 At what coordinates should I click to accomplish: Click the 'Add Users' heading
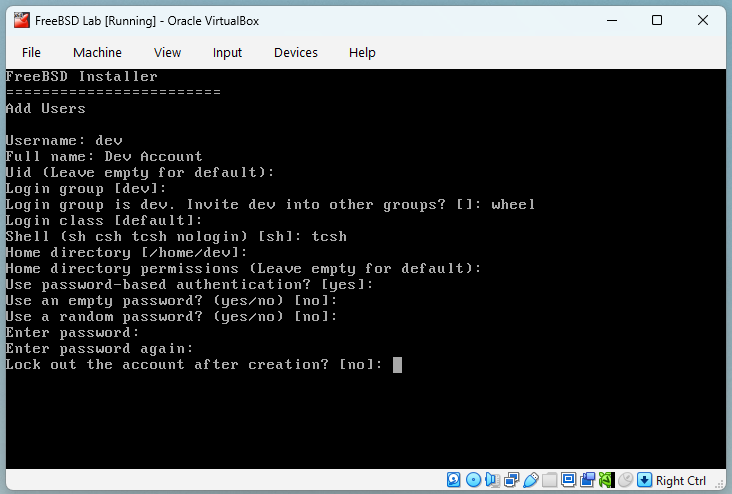[x=45, y=108]
